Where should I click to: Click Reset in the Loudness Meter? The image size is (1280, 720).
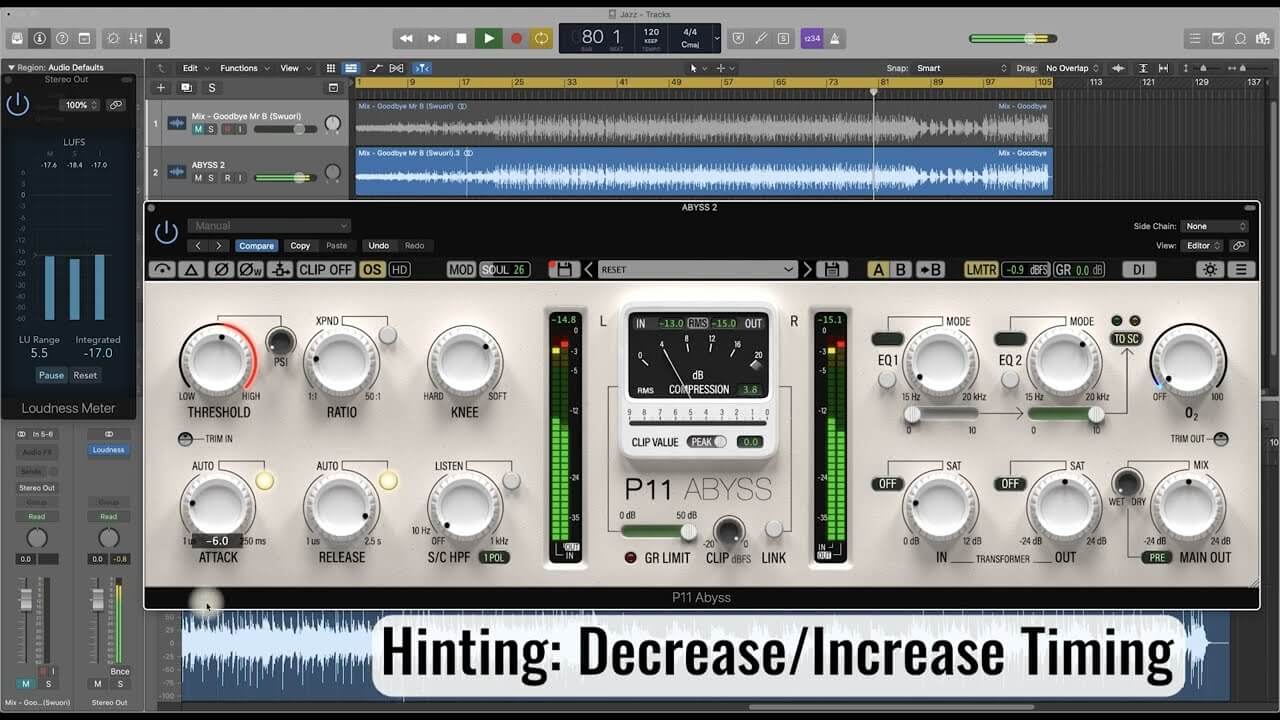point(85,375)
